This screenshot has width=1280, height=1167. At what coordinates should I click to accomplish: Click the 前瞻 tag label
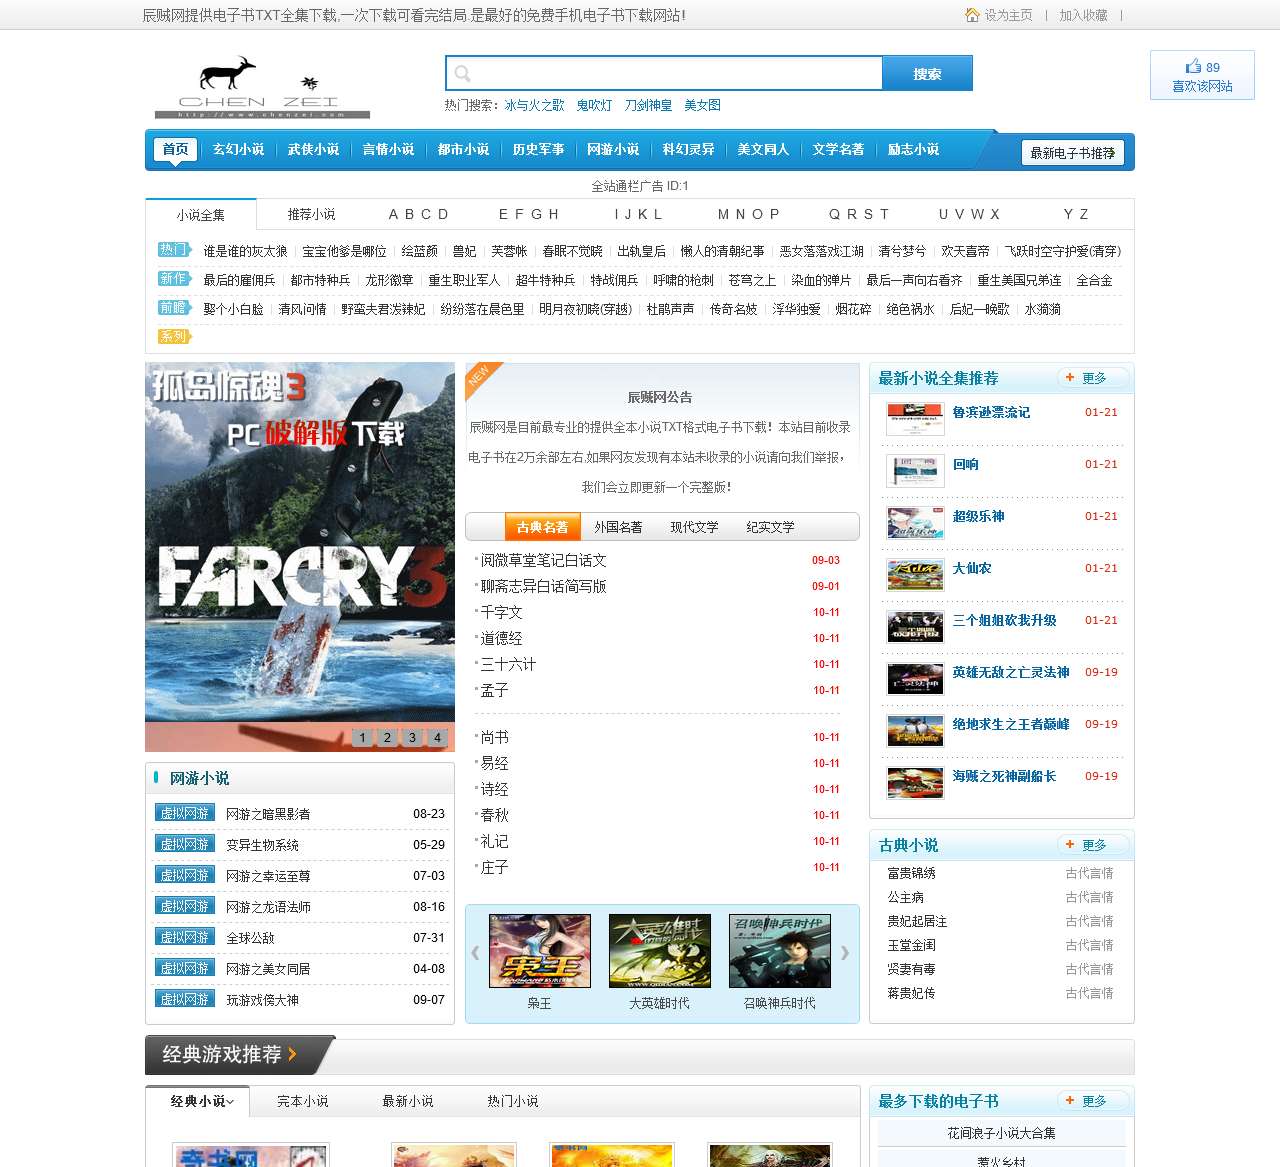[174, 308]
